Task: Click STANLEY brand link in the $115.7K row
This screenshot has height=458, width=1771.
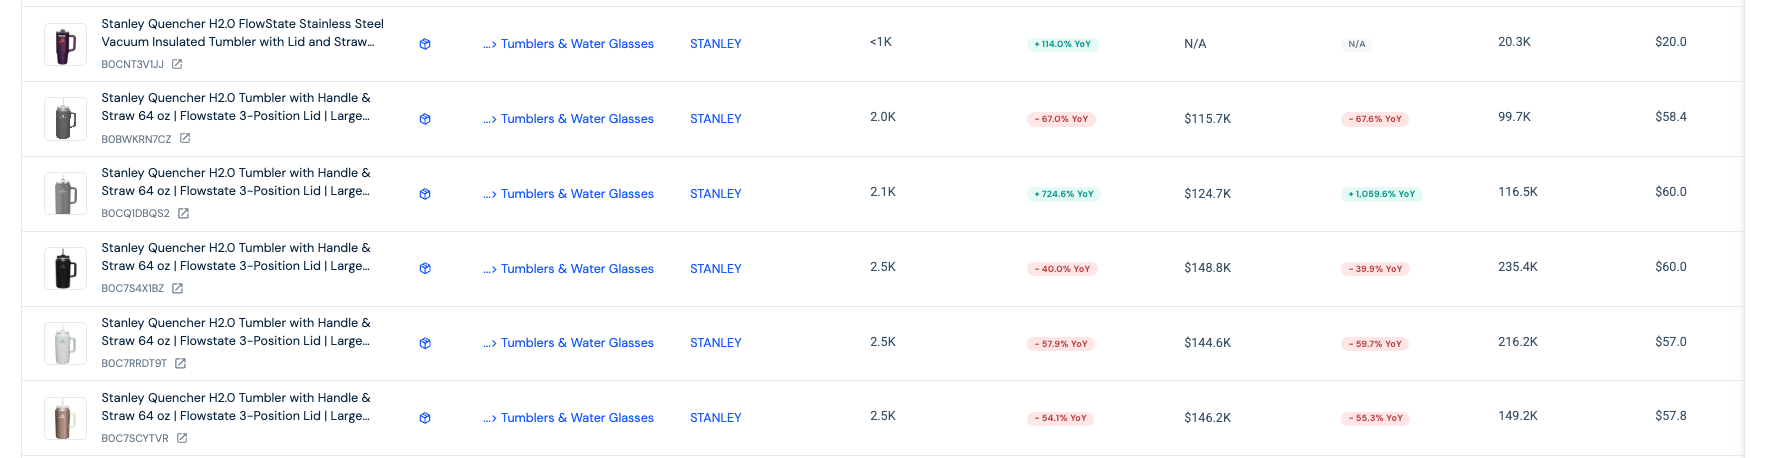Action: click(716, 119)
